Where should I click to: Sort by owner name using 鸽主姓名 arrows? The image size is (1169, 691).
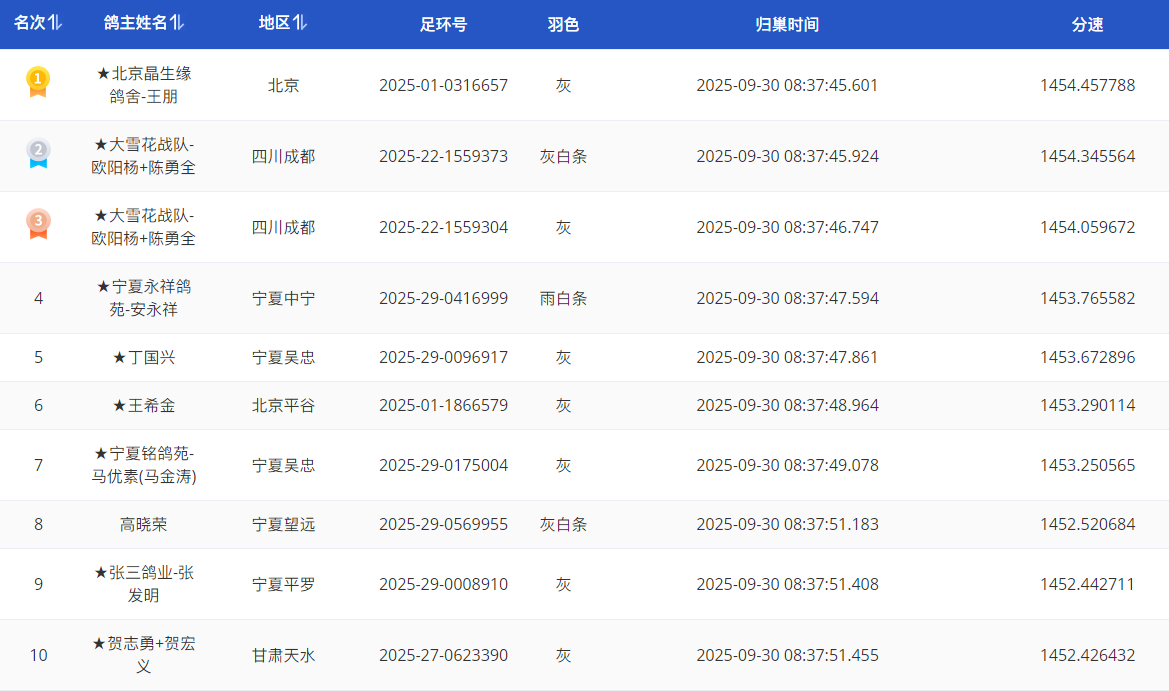pyautogui.click(x=177, y=24)
